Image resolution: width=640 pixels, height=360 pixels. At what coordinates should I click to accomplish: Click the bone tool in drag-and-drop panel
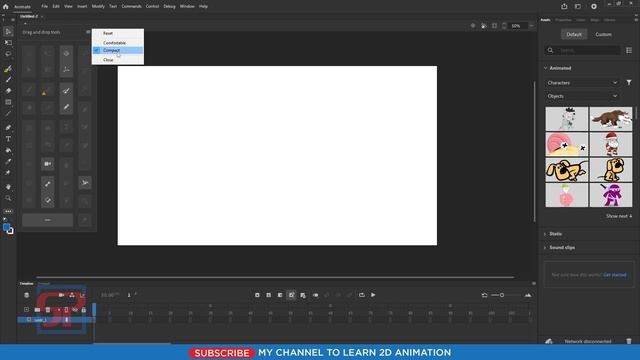point(48,184)
